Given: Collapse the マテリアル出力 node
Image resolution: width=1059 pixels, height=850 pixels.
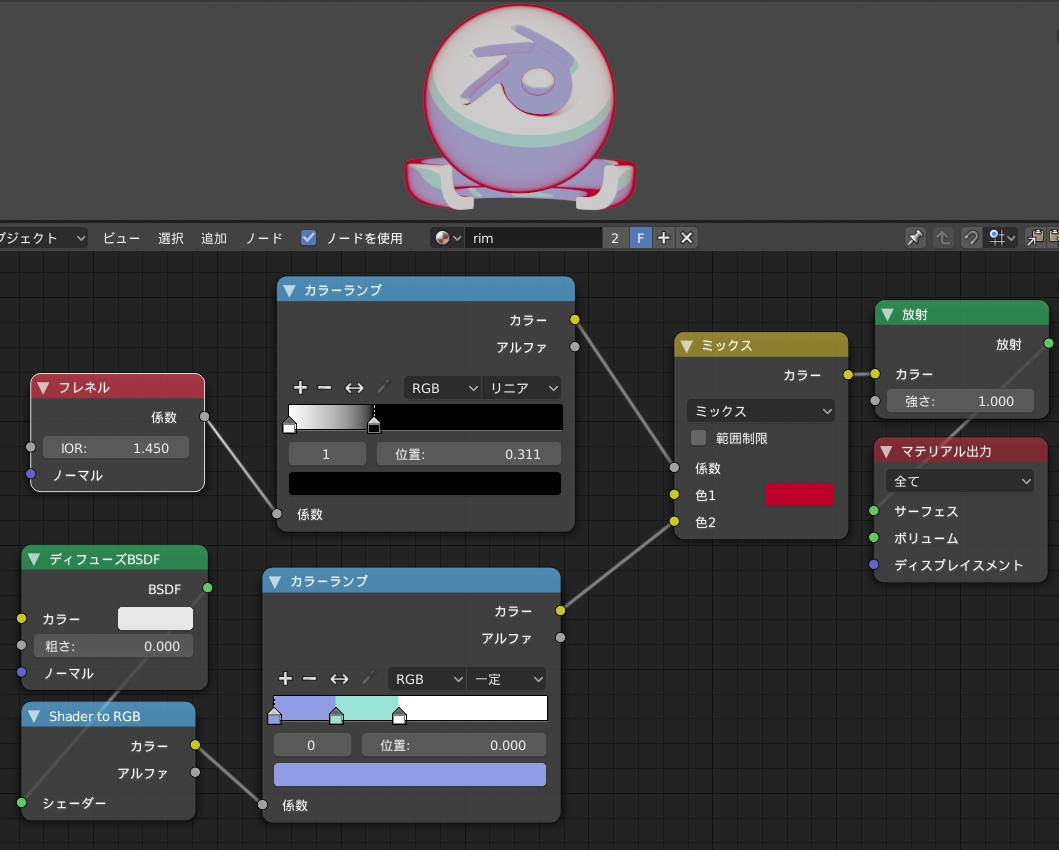Looking at the screenshot, I should (887, 451).
